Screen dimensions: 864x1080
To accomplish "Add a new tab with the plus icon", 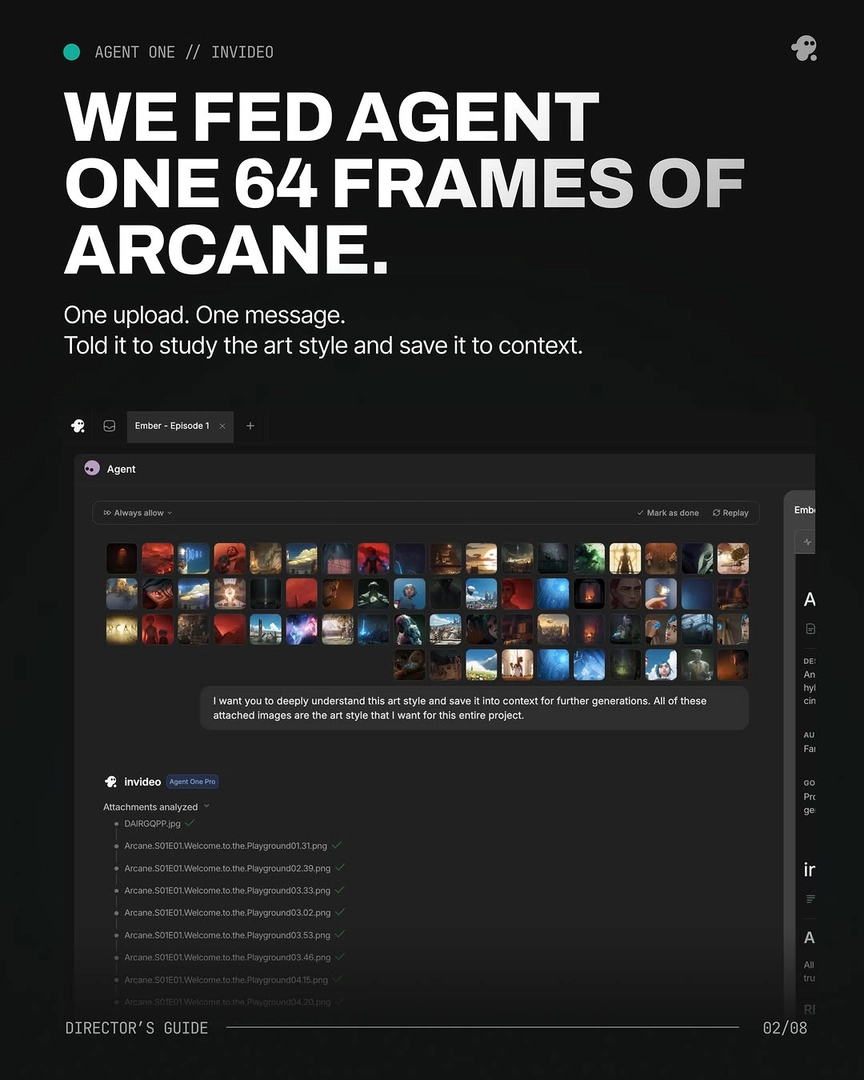I will pos(251,426).
